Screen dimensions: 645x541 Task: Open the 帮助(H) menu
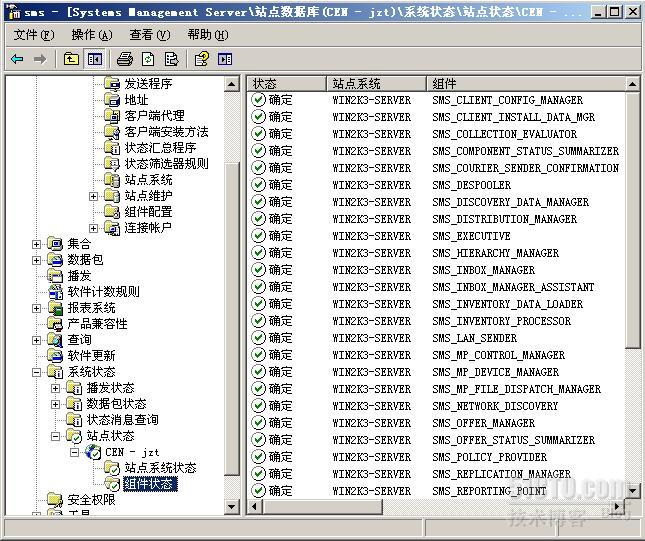(x=208, y=35)
